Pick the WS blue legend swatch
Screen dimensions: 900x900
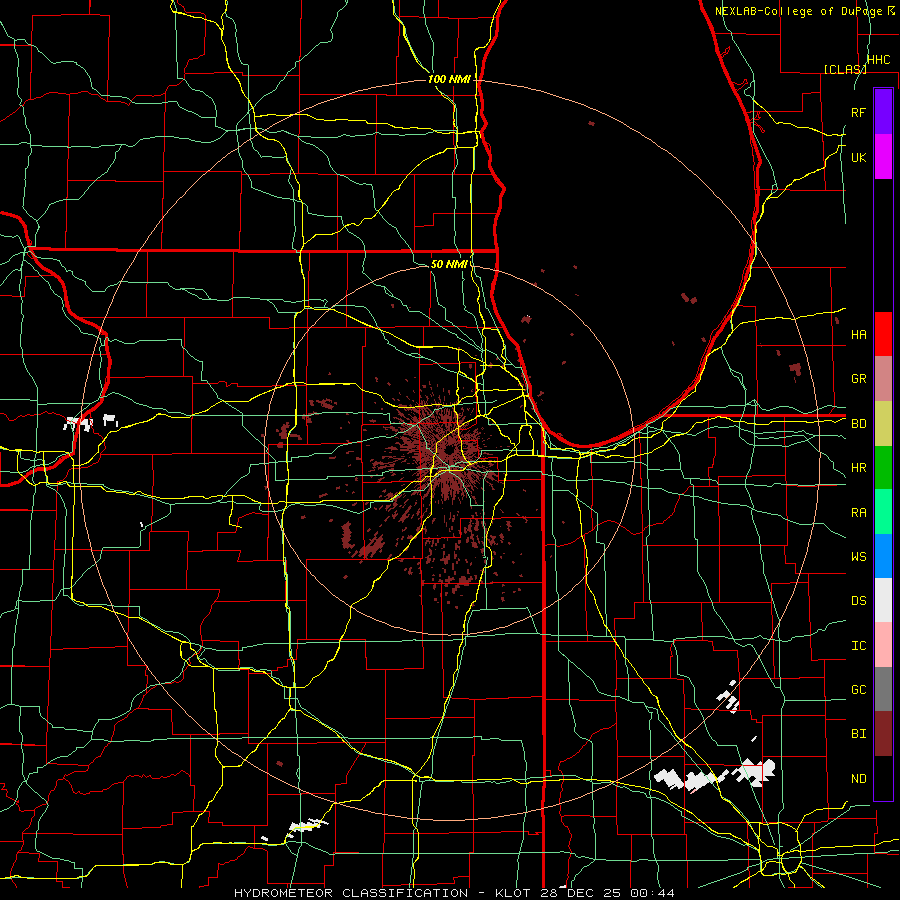[x=883, y=556]
